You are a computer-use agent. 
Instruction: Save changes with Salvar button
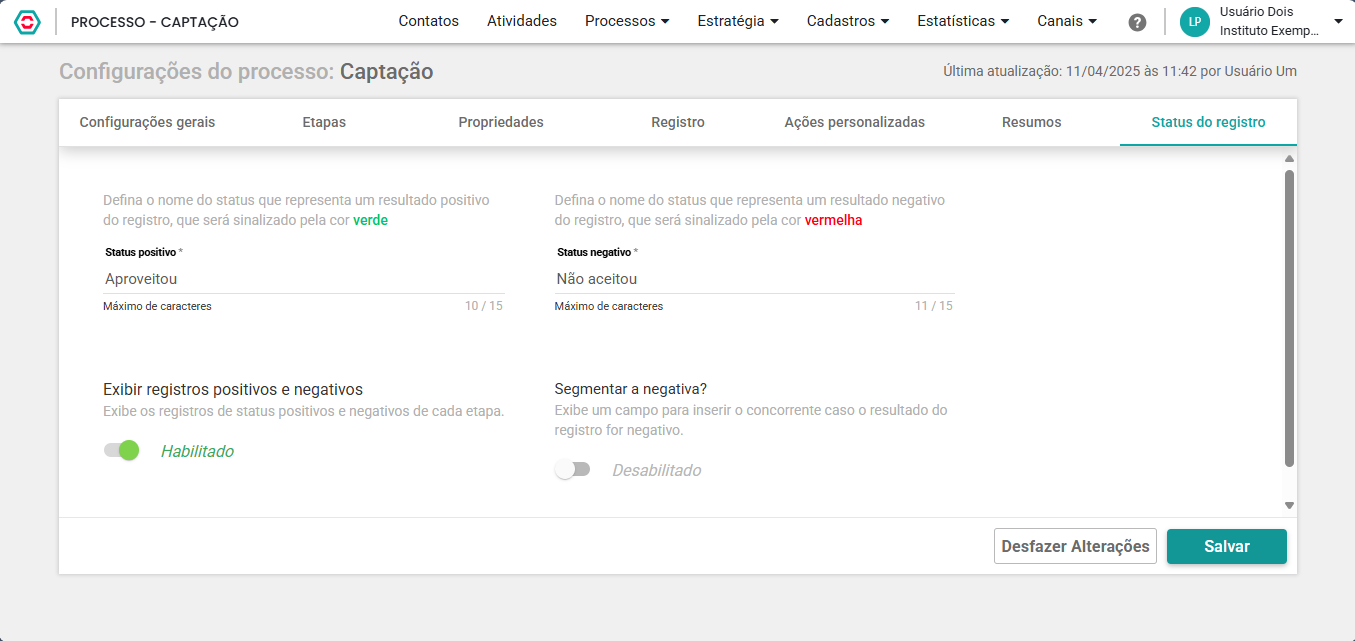coord(1227,546)
